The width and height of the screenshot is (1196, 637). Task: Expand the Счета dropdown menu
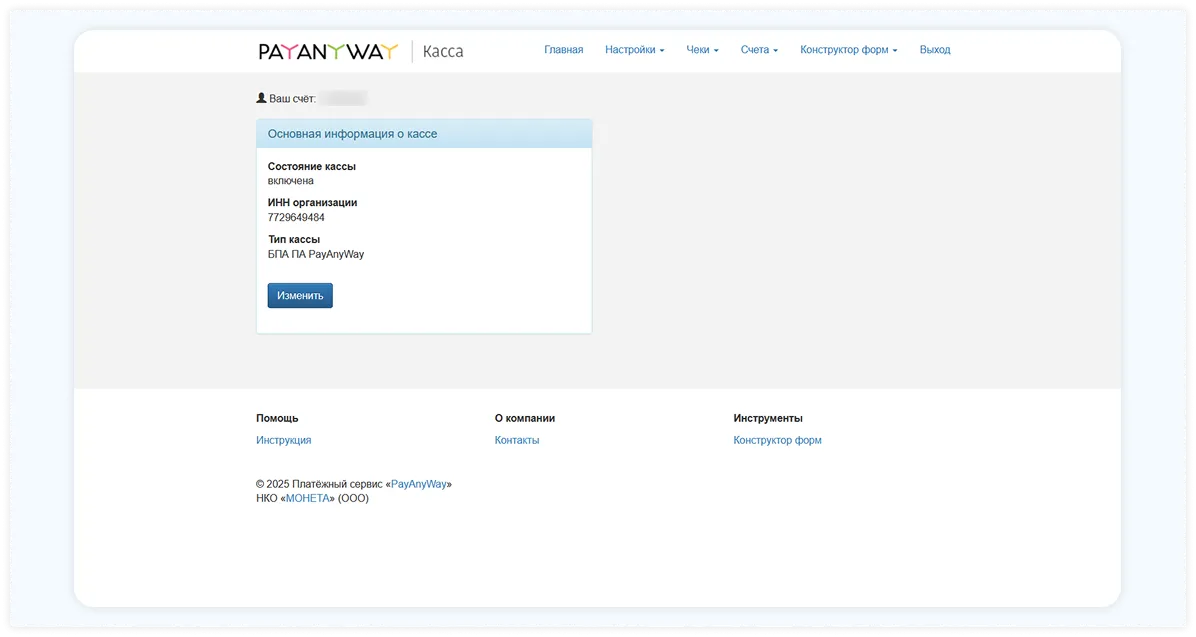[759, 50]
